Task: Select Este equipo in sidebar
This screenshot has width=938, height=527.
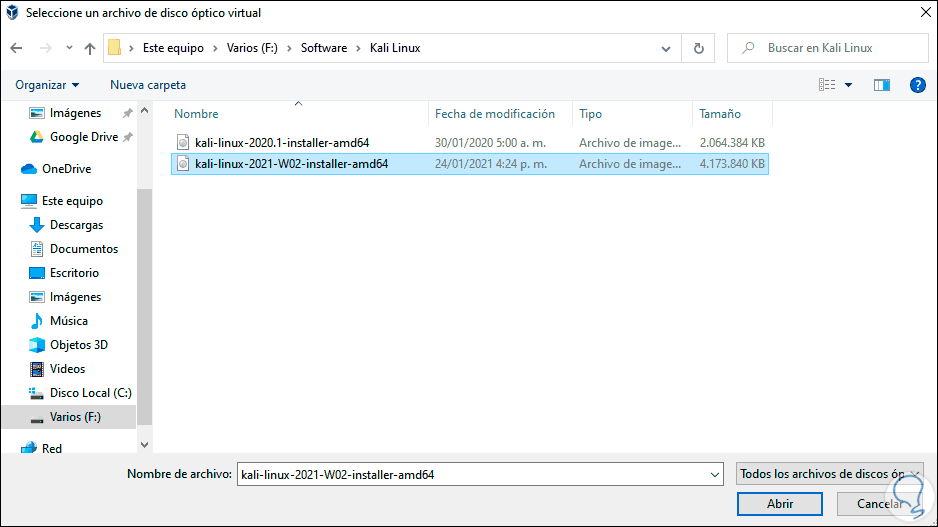Action: click(72, 201)
